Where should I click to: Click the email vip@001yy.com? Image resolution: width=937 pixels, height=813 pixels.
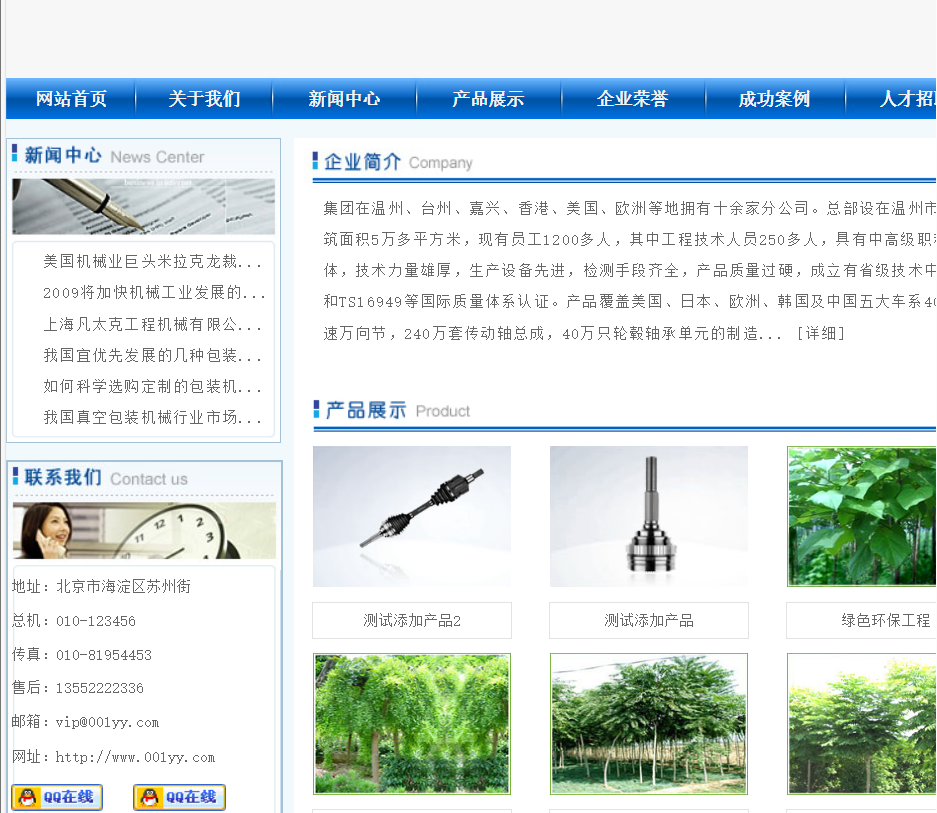108,722
